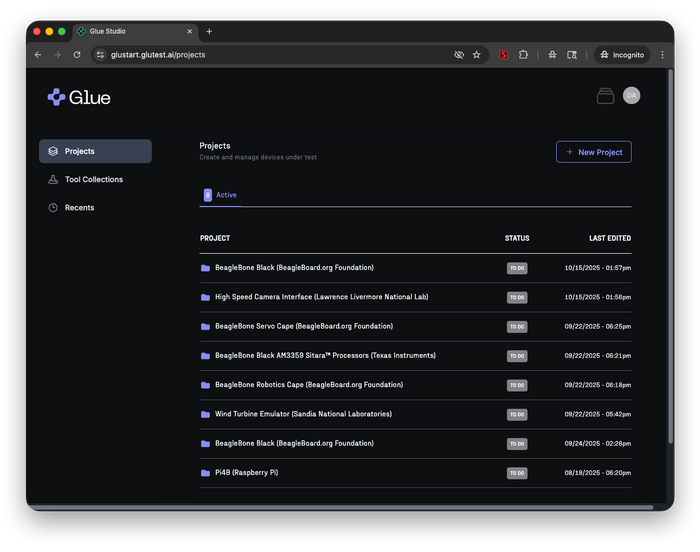This screenshot has height=552, width=700.
Task: Switch to the Active projects tab
Action: [221, 195]
